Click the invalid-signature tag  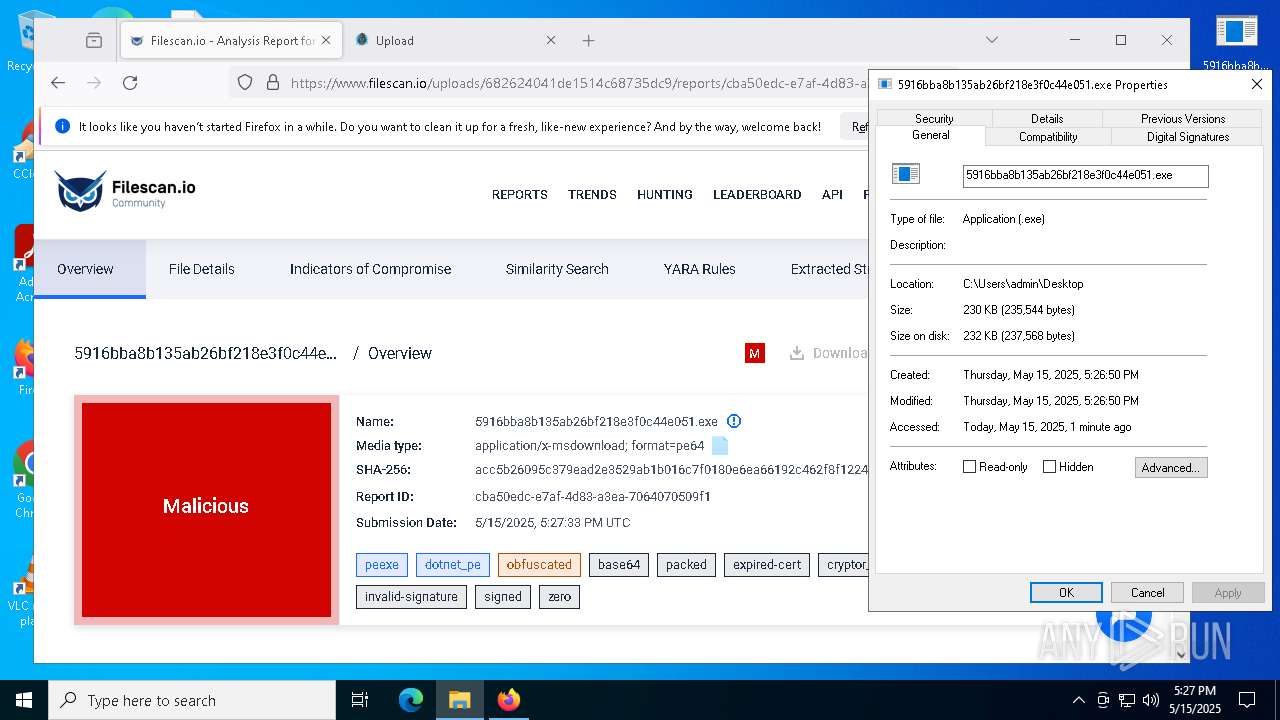point(411,597)
